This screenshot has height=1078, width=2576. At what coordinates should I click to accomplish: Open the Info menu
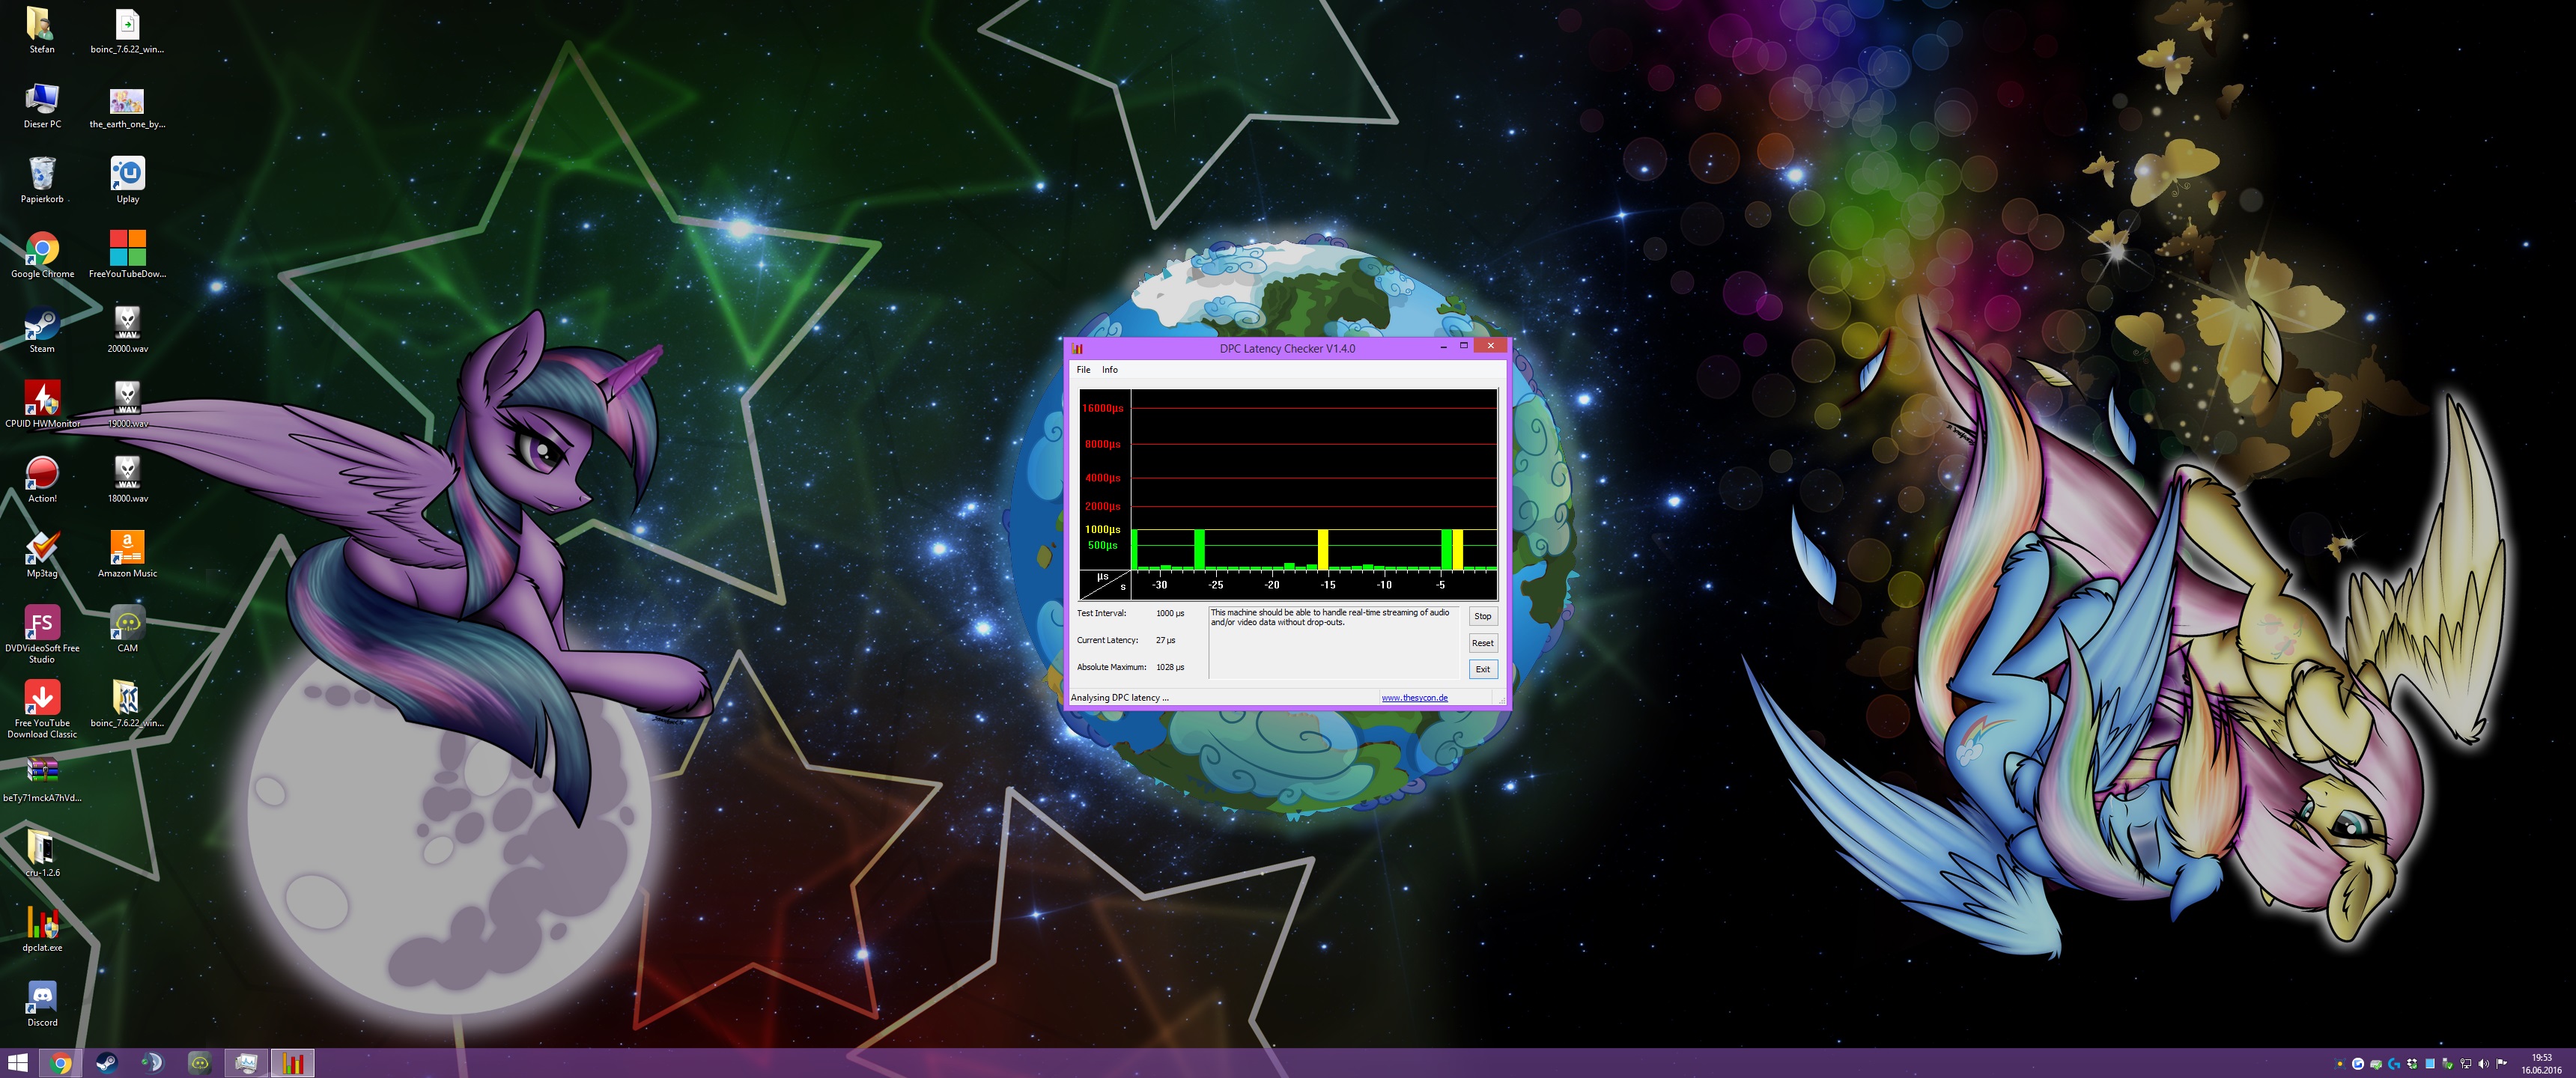tap(1109, 370)
